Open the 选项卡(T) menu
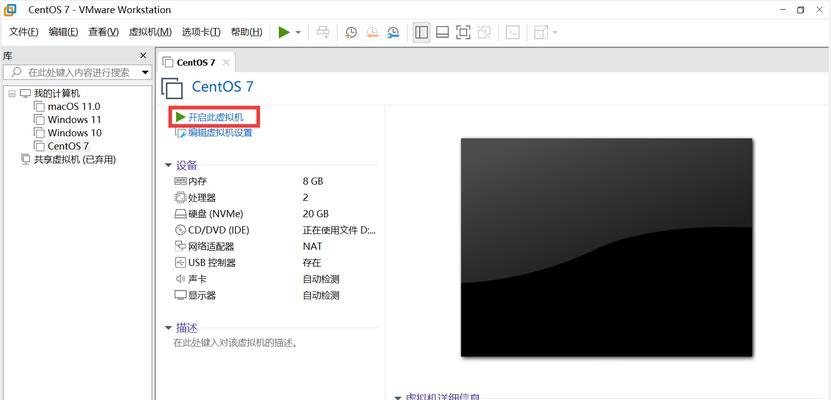831x400 pixels. pos(201,32)
